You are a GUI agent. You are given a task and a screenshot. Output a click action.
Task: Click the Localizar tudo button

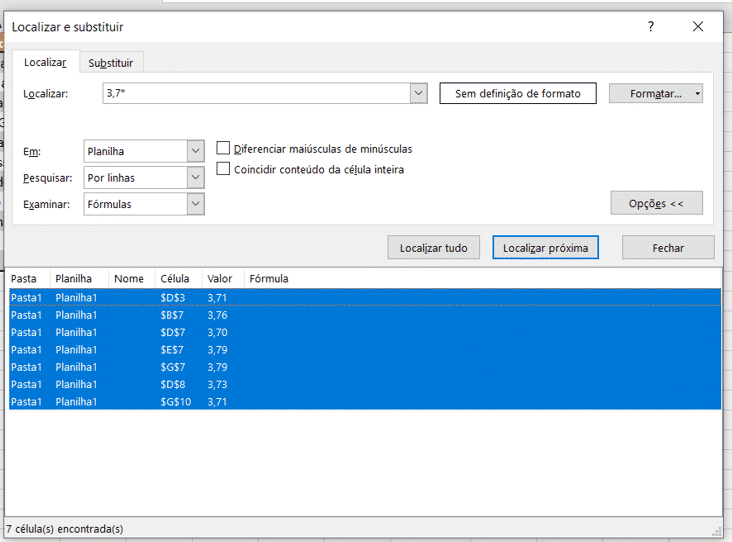click(433, 247)
